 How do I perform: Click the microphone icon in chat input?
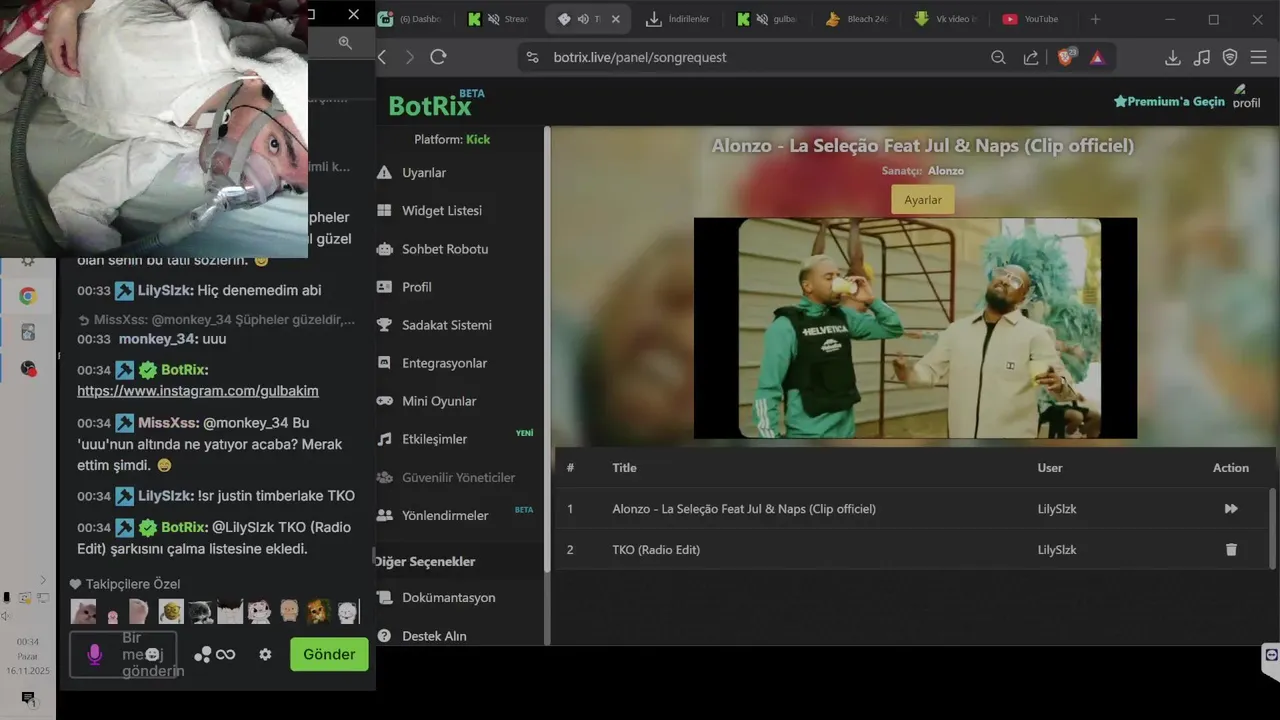coord(95,654)
